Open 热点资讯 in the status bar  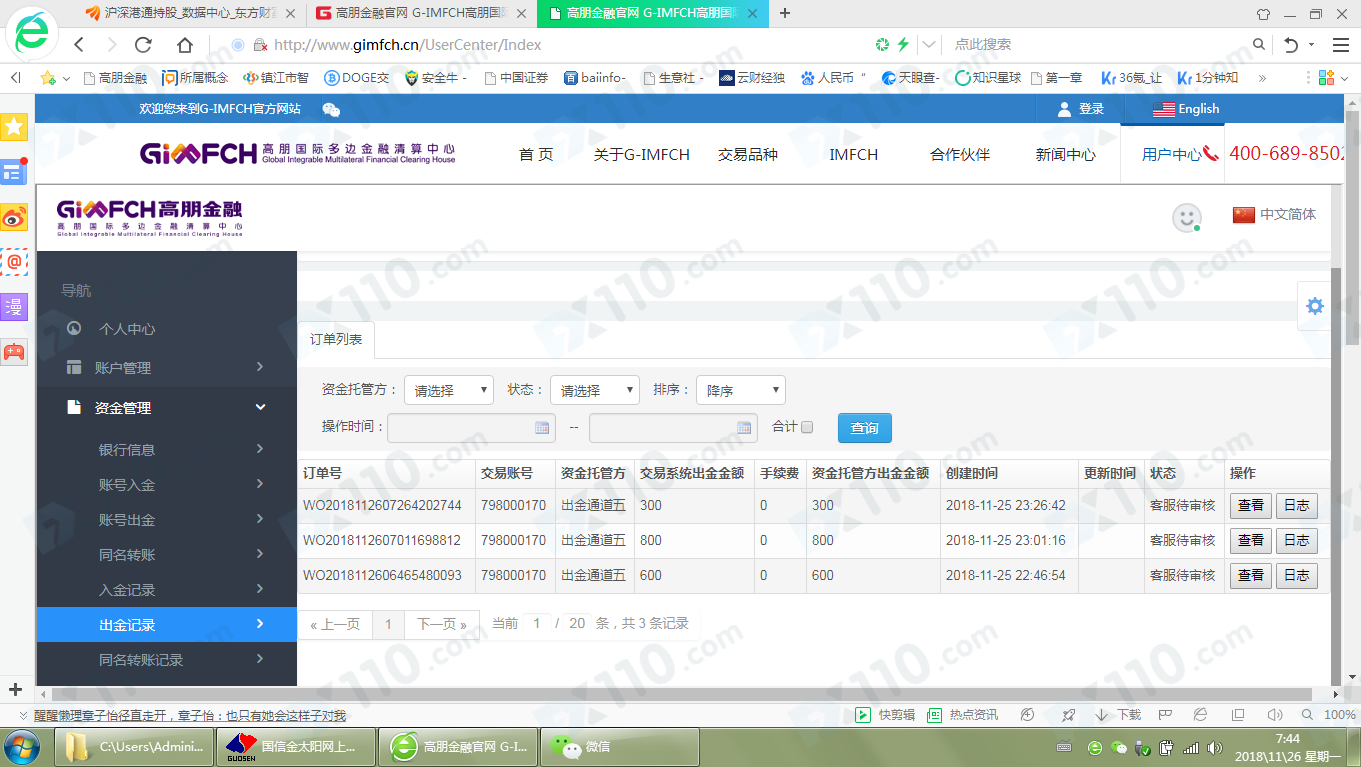(962, 715)
